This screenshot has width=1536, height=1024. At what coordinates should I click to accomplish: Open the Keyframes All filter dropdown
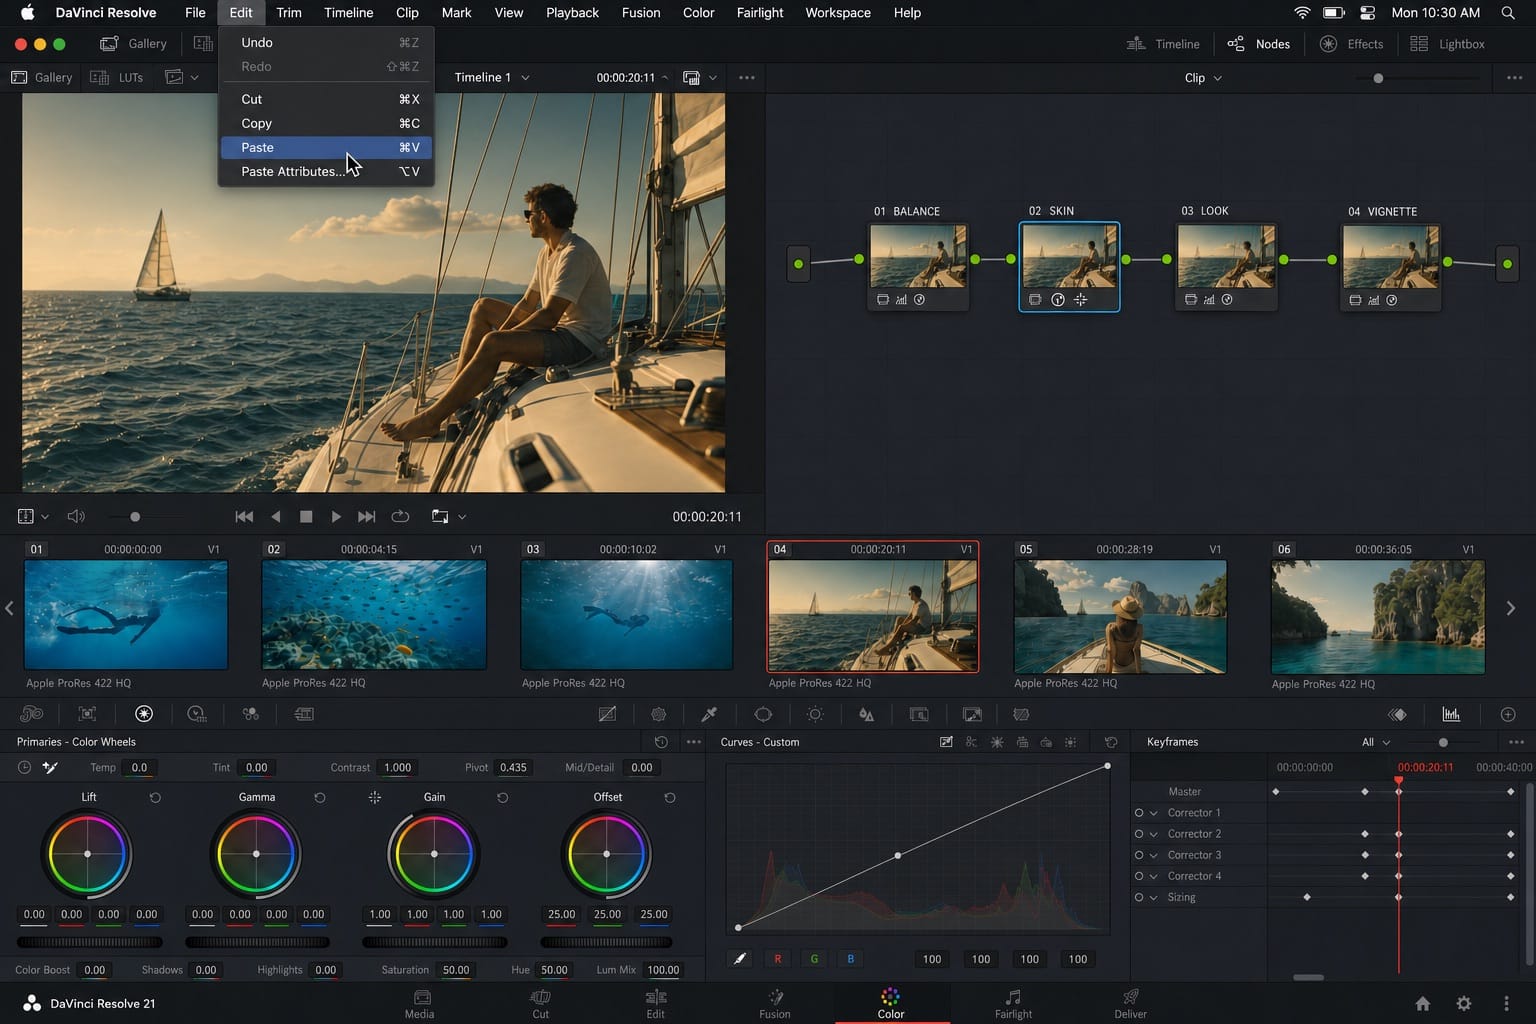1376,742
